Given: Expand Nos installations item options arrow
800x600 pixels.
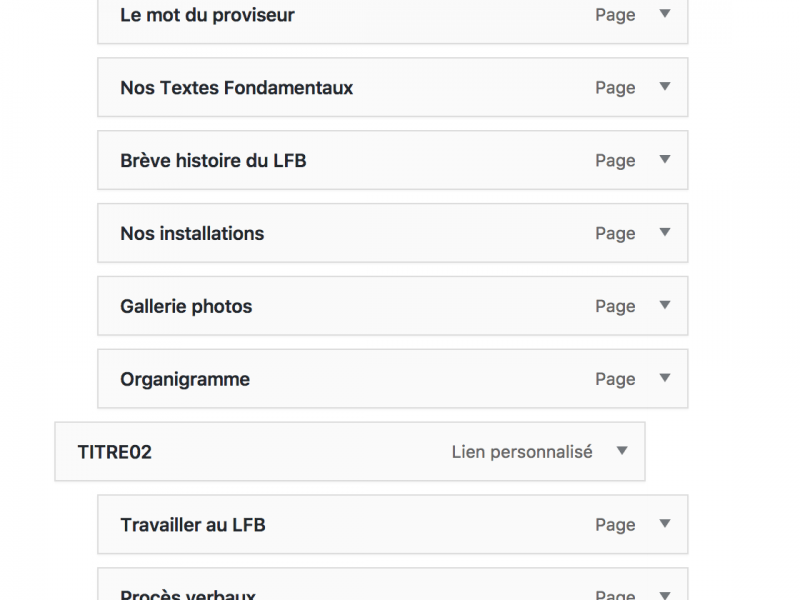Looking at the screenshot, I should (665, 233).
